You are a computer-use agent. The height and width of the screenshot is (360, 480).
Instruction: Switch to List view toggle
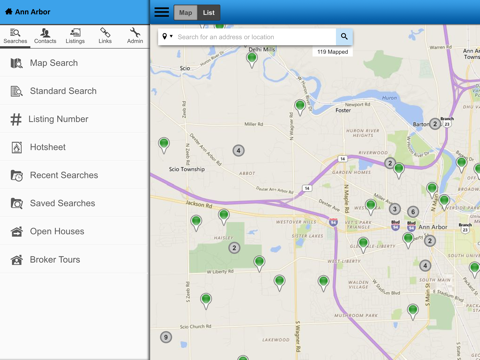(209, 13)
